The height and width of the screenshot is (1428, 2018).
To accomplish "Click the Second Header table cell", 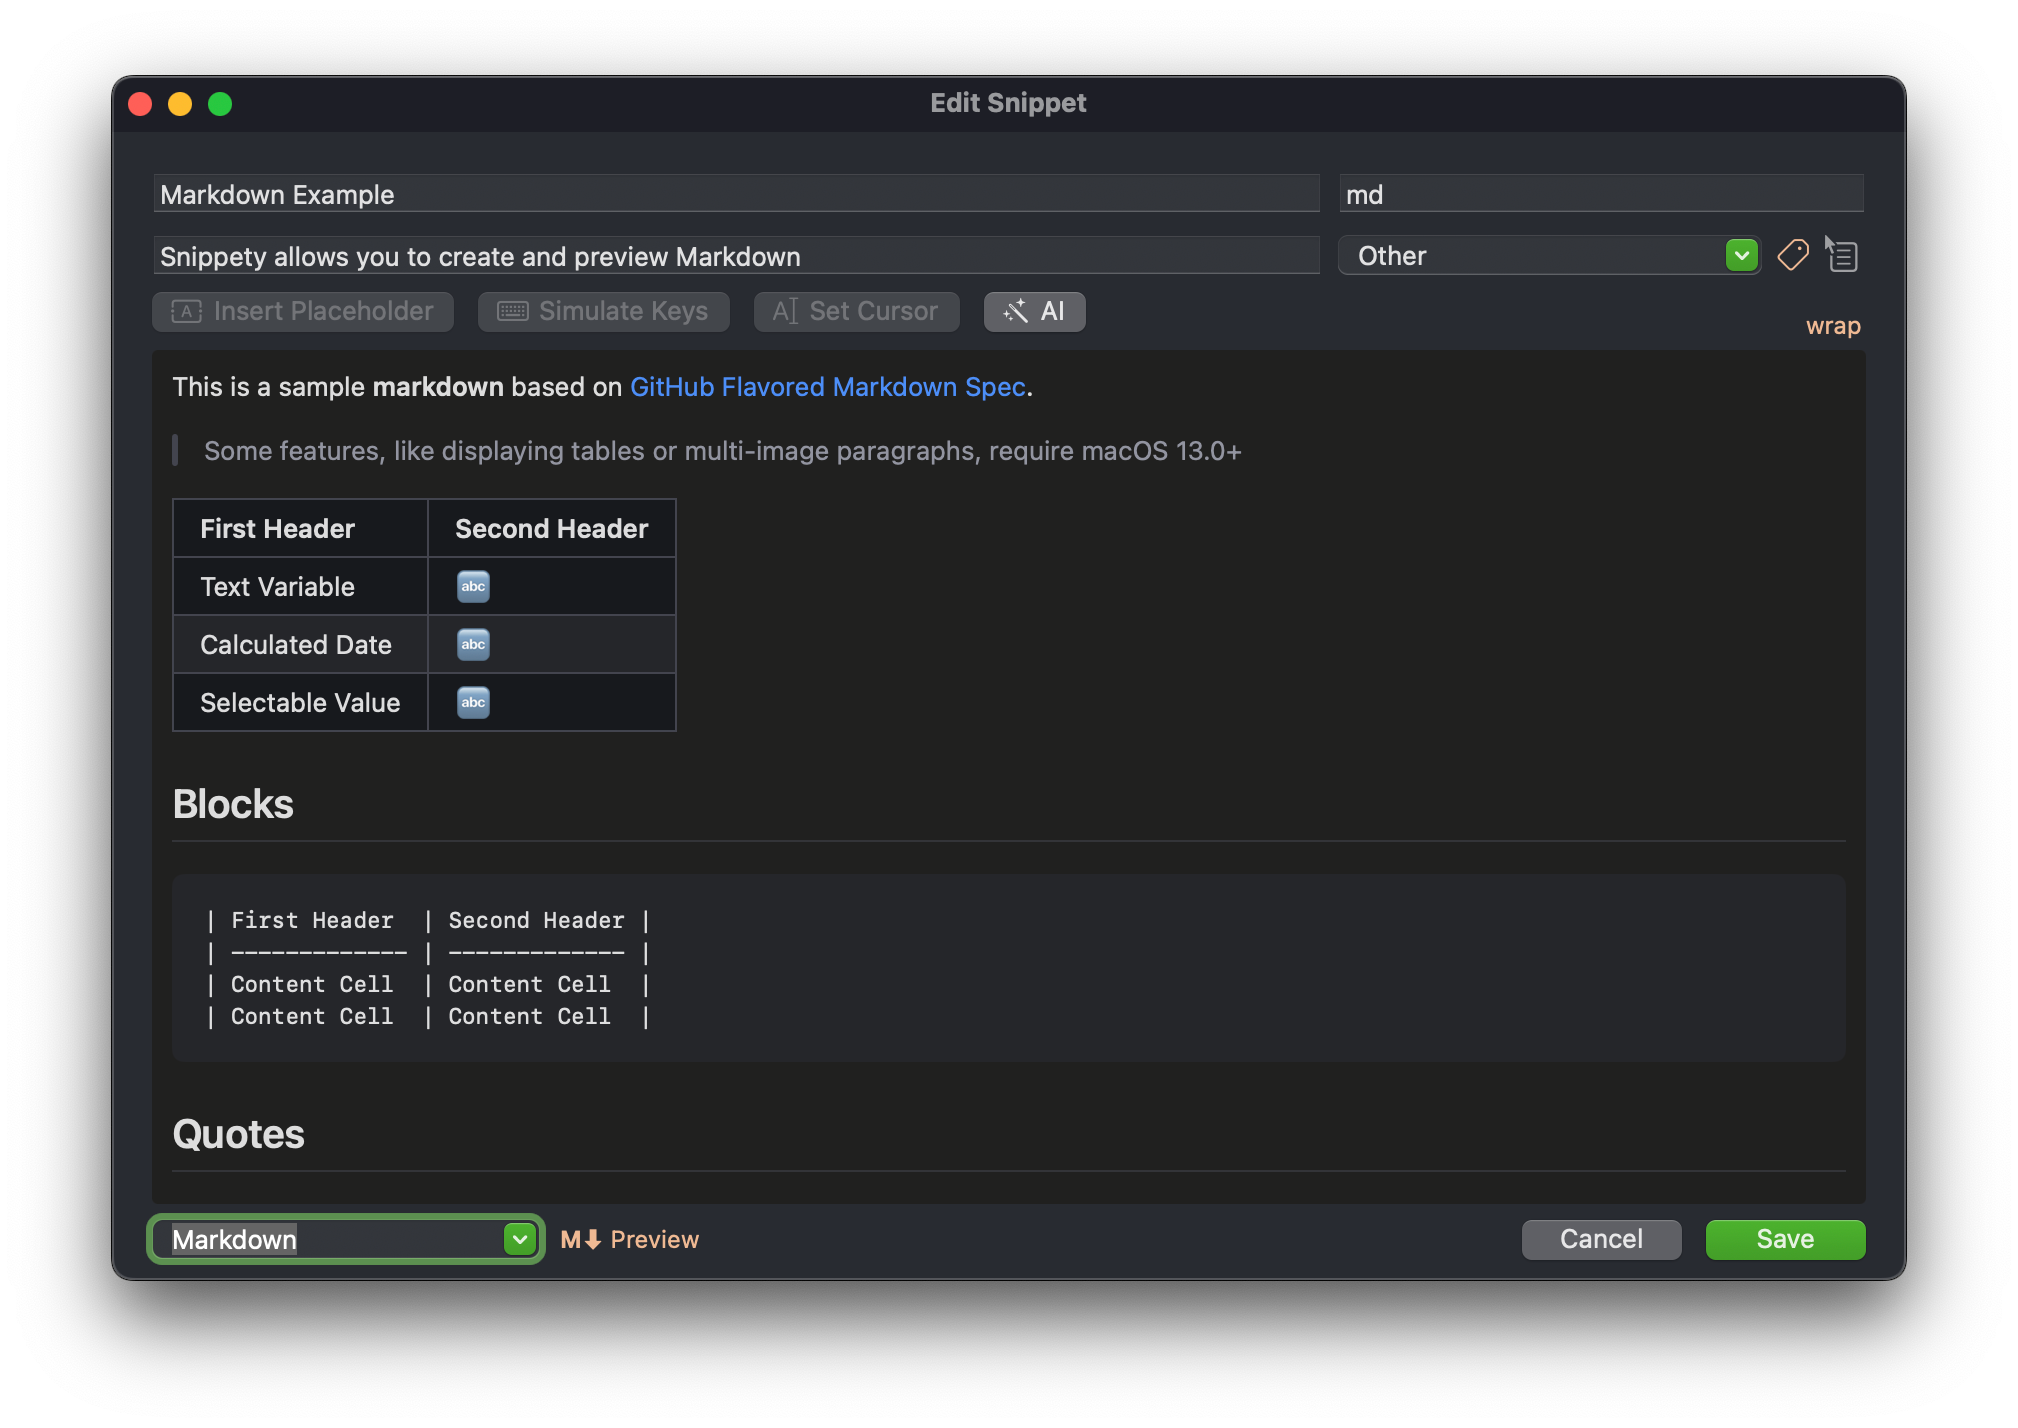I will (x=551, y=528).
